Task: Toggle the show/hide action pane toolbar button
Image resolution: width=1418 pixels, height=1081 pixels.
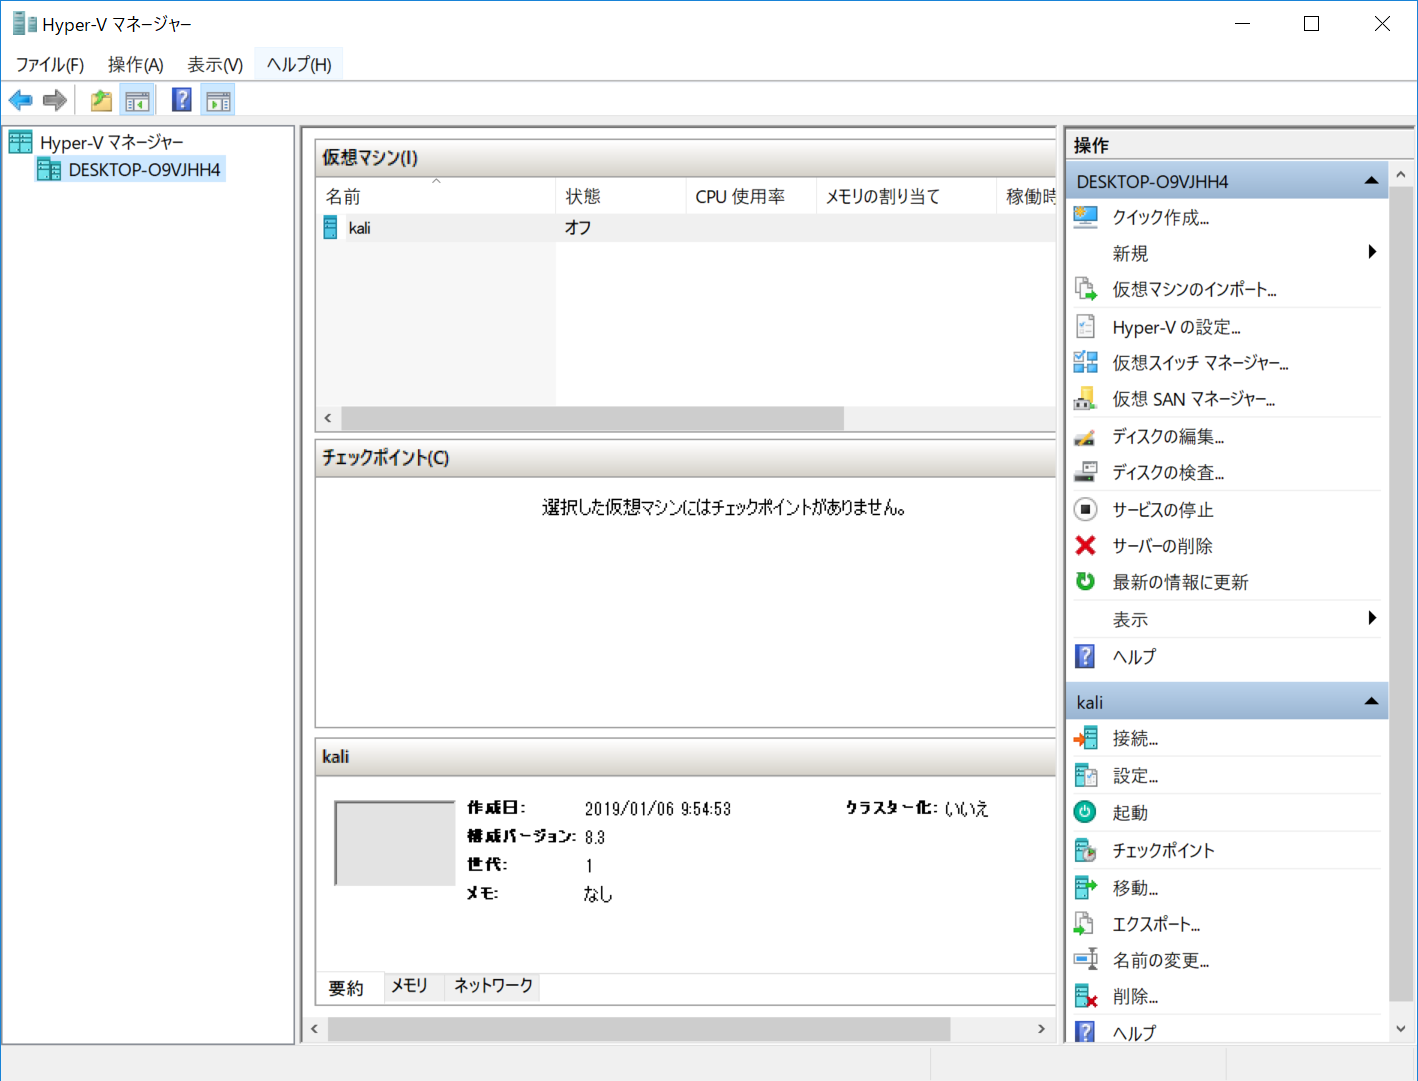Action: 218,100
